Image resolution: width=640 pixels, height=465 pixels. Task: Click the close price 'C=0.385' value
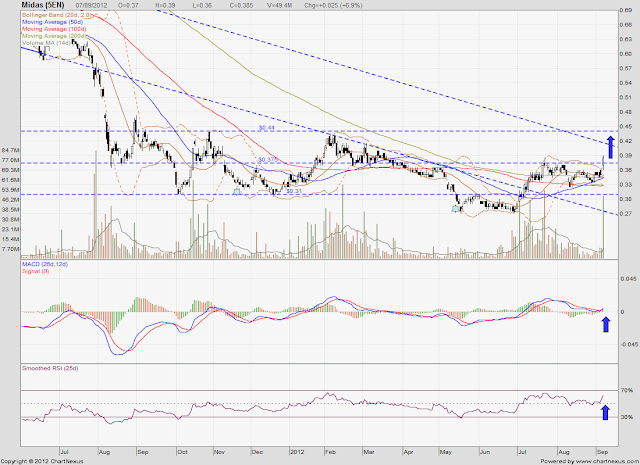point(241,6)
